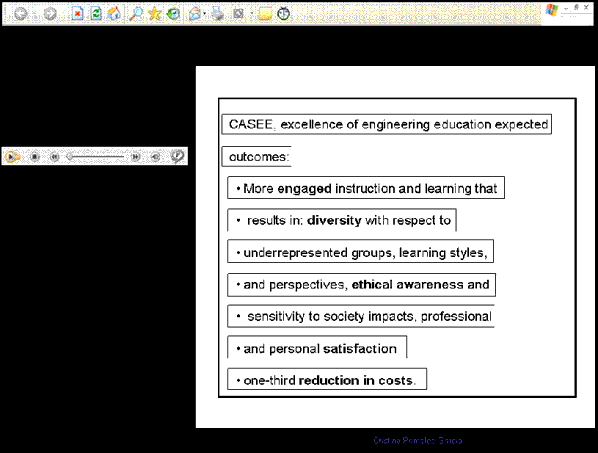Stop media playback with the Stop button
Image resolution: width=598 pixels, height=453 pixels.
[35, 156]
